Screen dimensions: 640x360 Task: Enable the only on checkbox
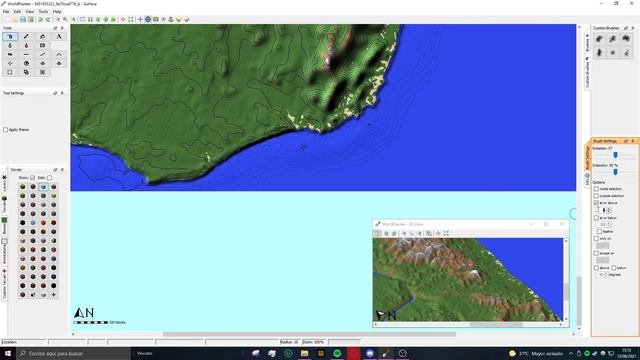[596, 238]
